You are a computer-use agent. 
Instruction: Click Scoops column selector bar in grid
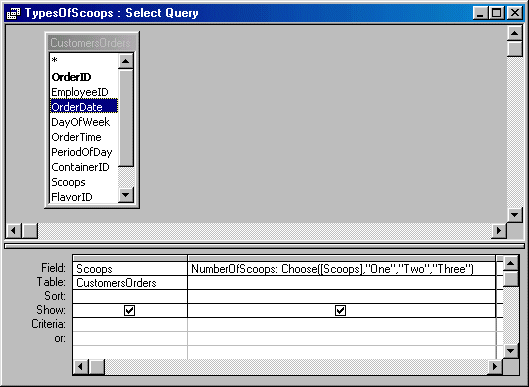[x=130, y=258]
